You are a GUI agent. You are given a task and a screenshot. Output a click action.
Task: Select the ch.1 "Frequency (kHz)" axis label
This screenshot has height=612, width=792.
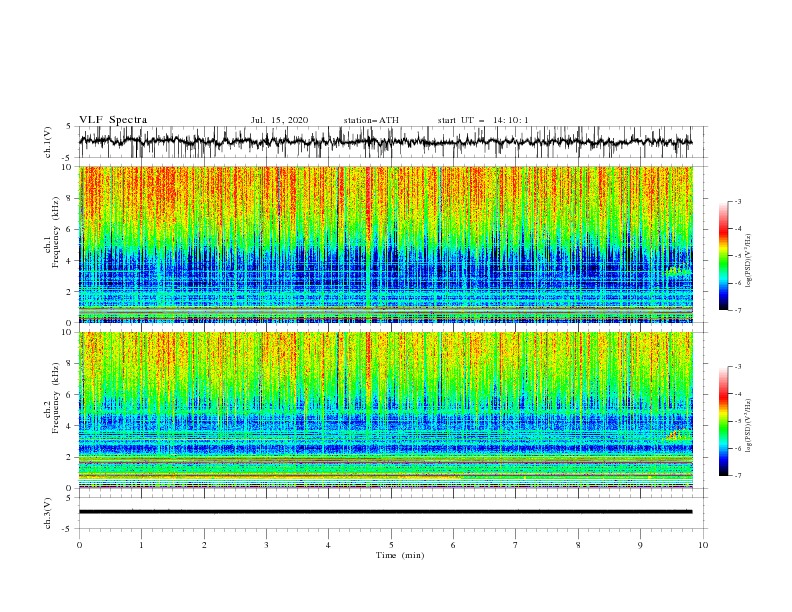tap(56, 233)
